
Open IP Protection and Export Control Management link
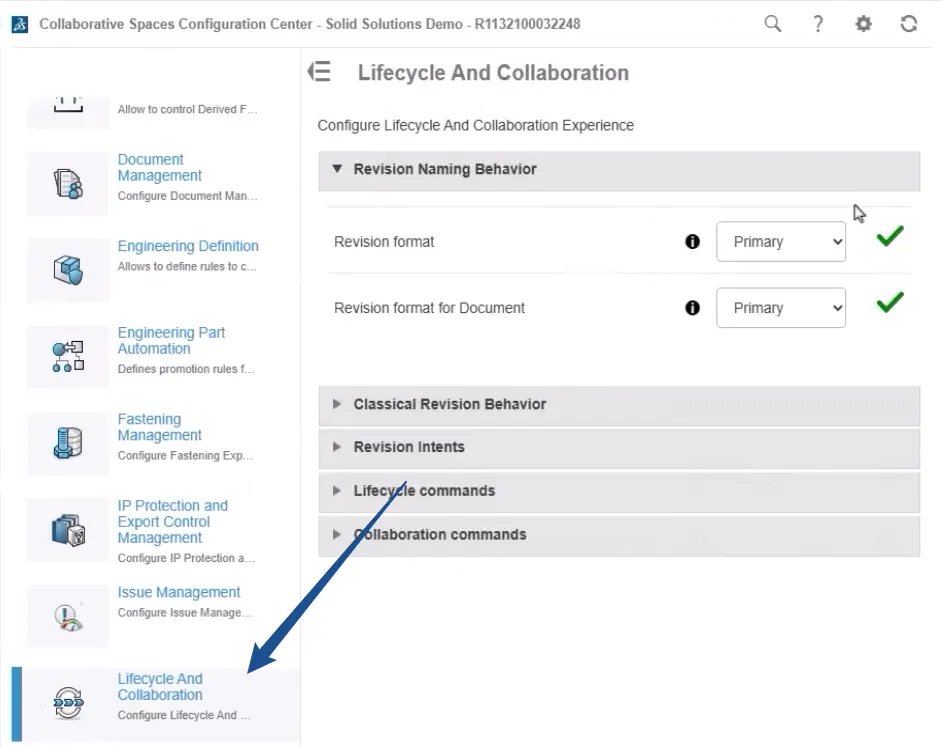(173, 522)
